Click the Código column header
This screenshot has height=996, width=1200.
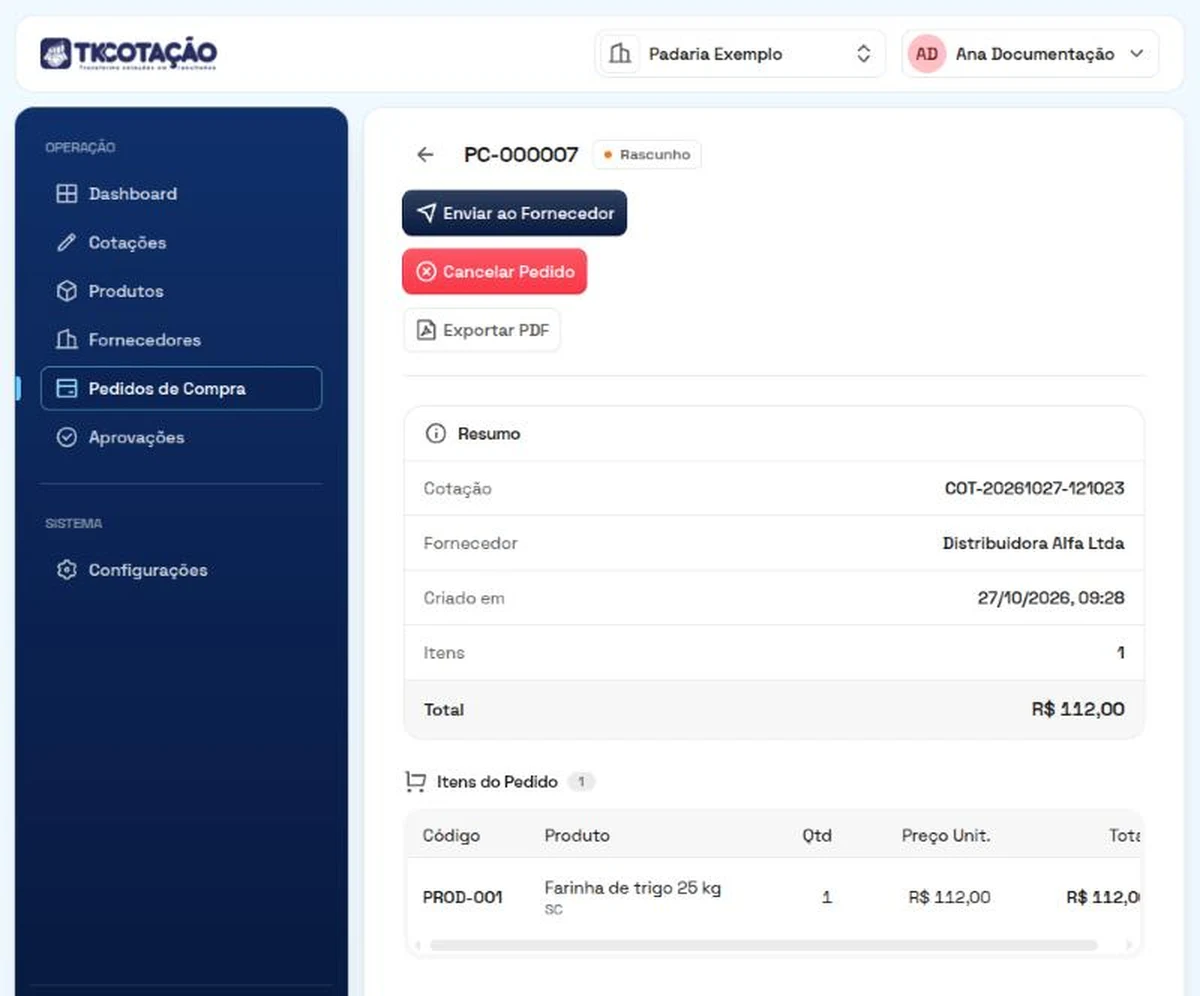tap(451, 836)
